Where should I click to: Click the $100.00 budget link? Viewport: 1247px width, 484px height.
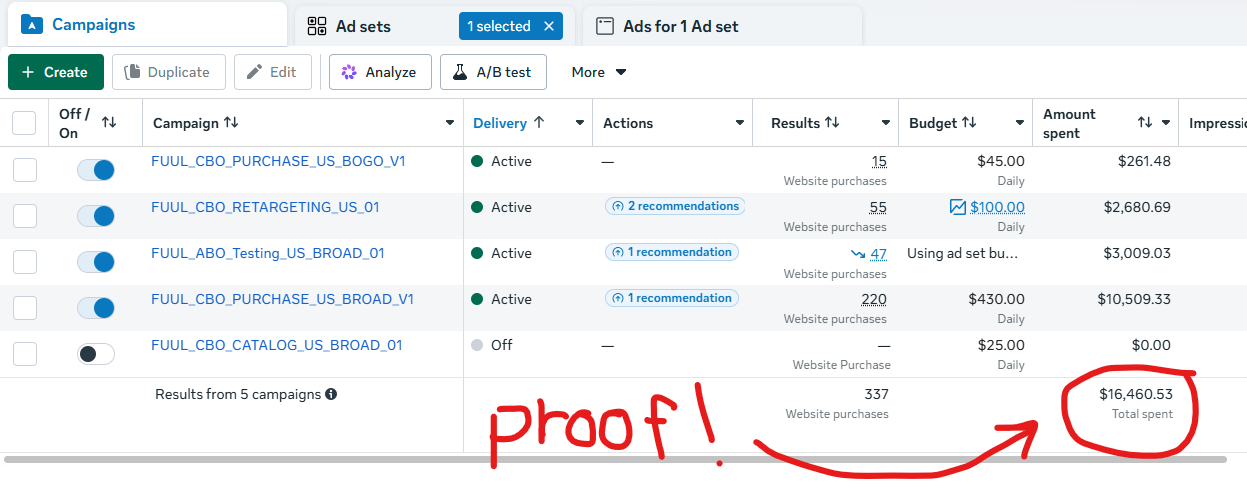click(997, 207)
